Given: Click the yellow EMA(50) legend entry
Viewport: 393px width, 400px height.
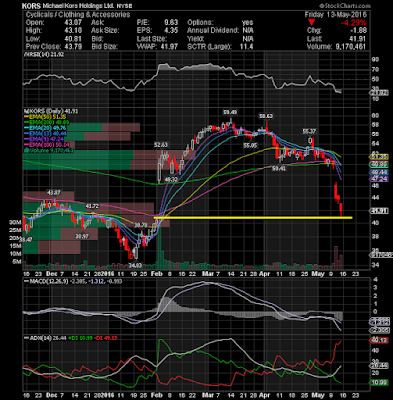Looking at the screenshot, I should click(x=45, y=117).
